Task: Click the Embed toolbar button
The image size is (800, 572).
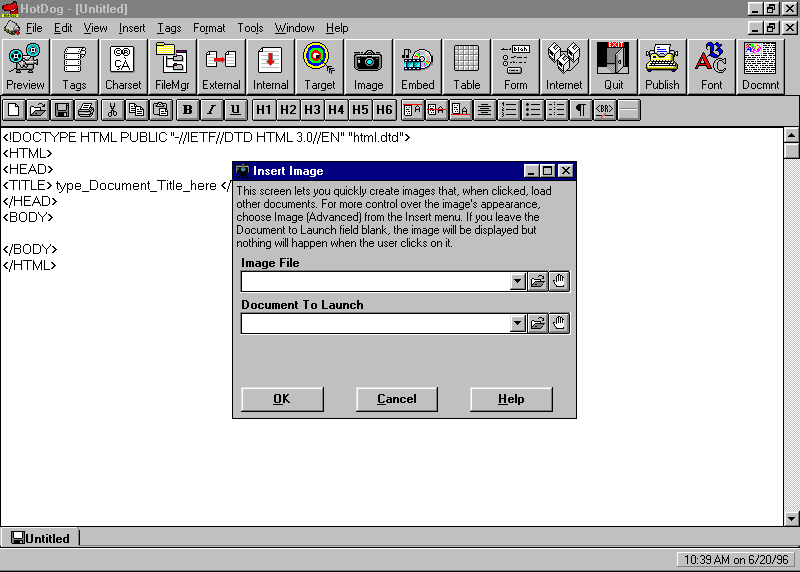Action: (x=417, y=67)
